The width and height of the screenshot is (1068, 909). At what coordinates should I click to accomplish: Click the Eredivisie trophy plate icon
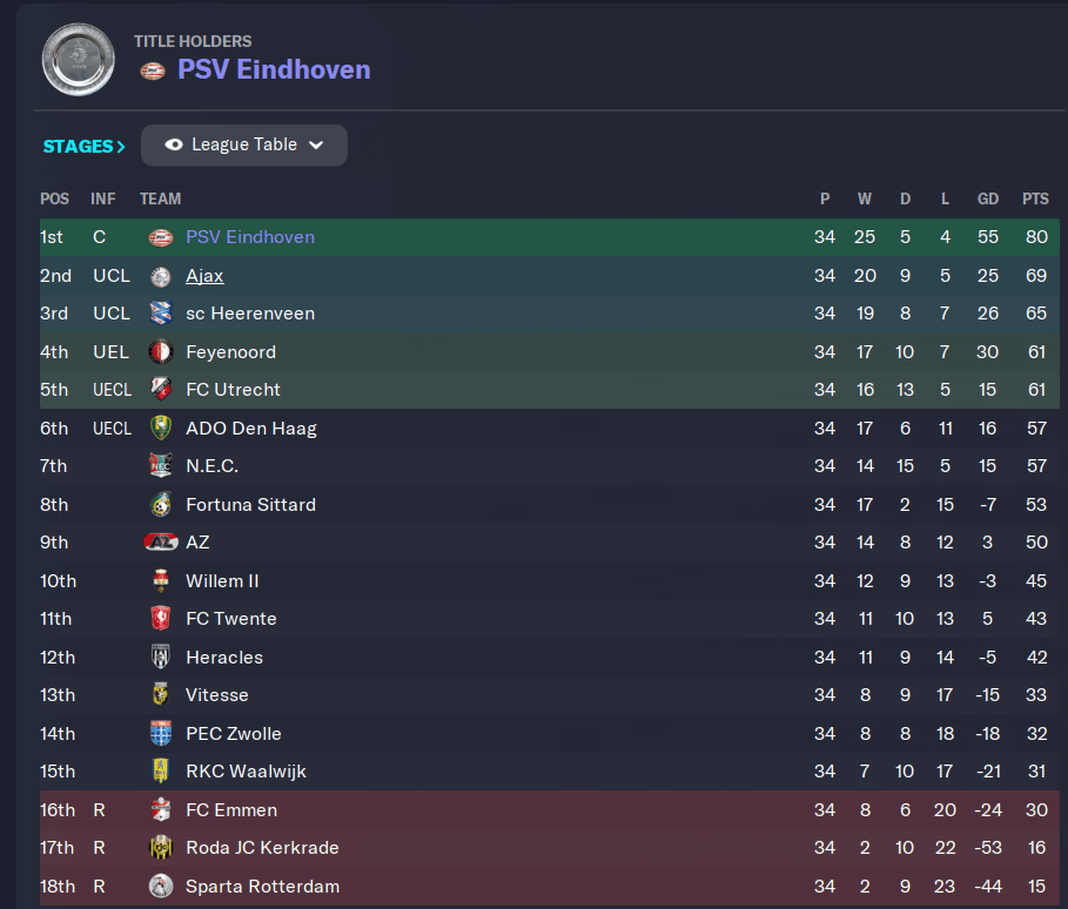tap(78, 59)
